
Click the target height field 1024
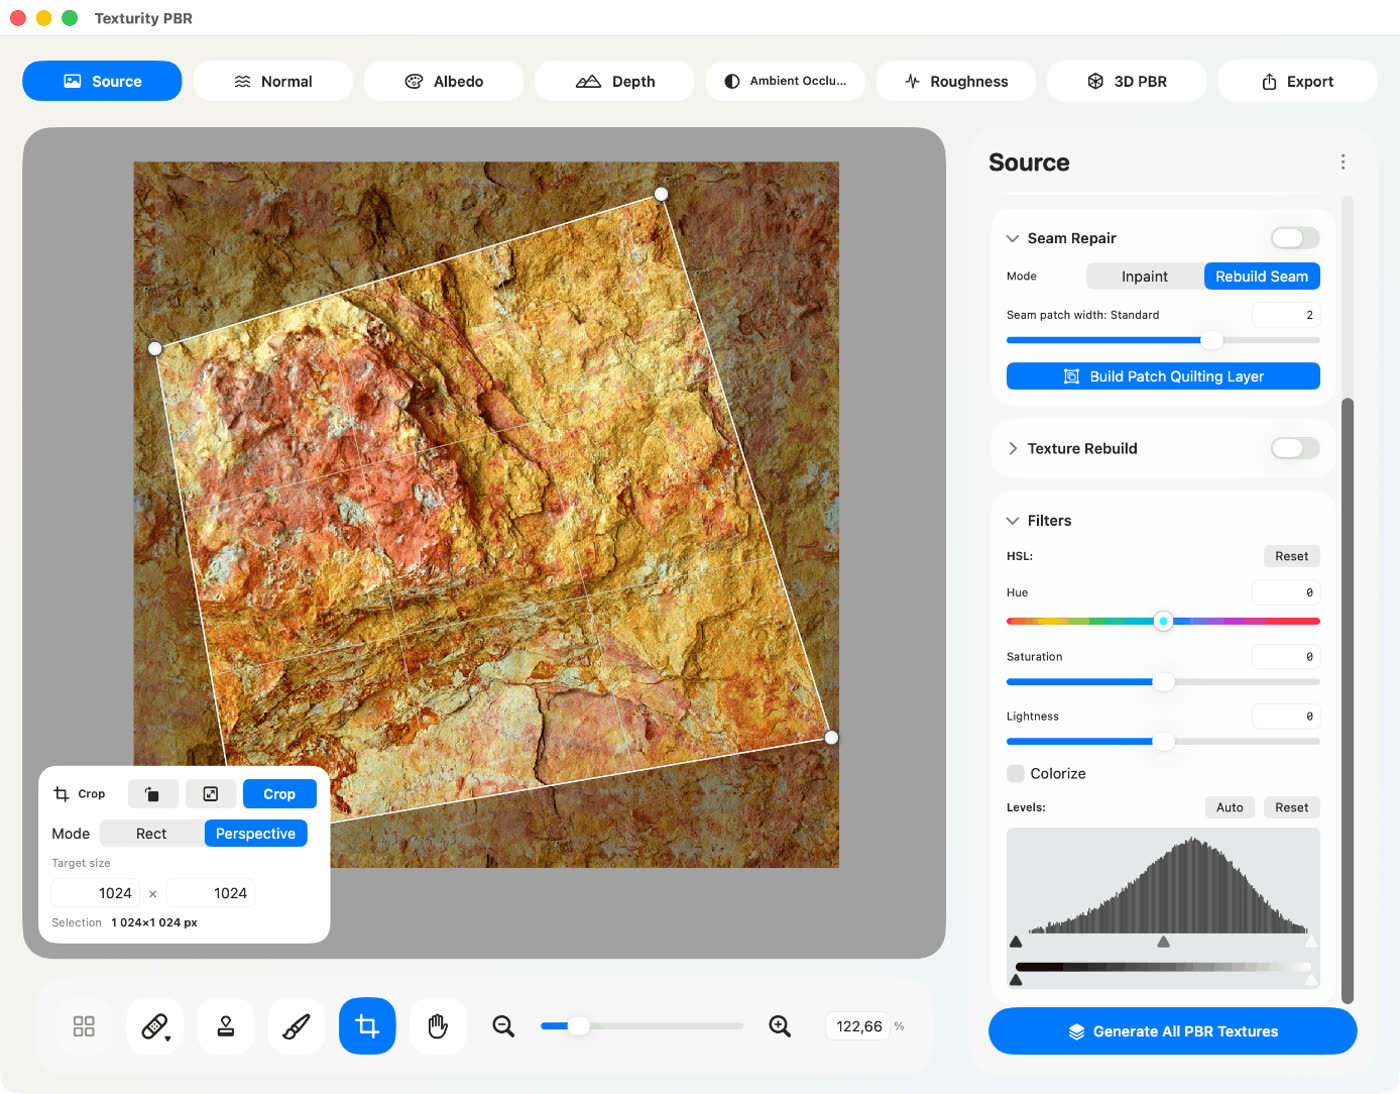(211, 893)
